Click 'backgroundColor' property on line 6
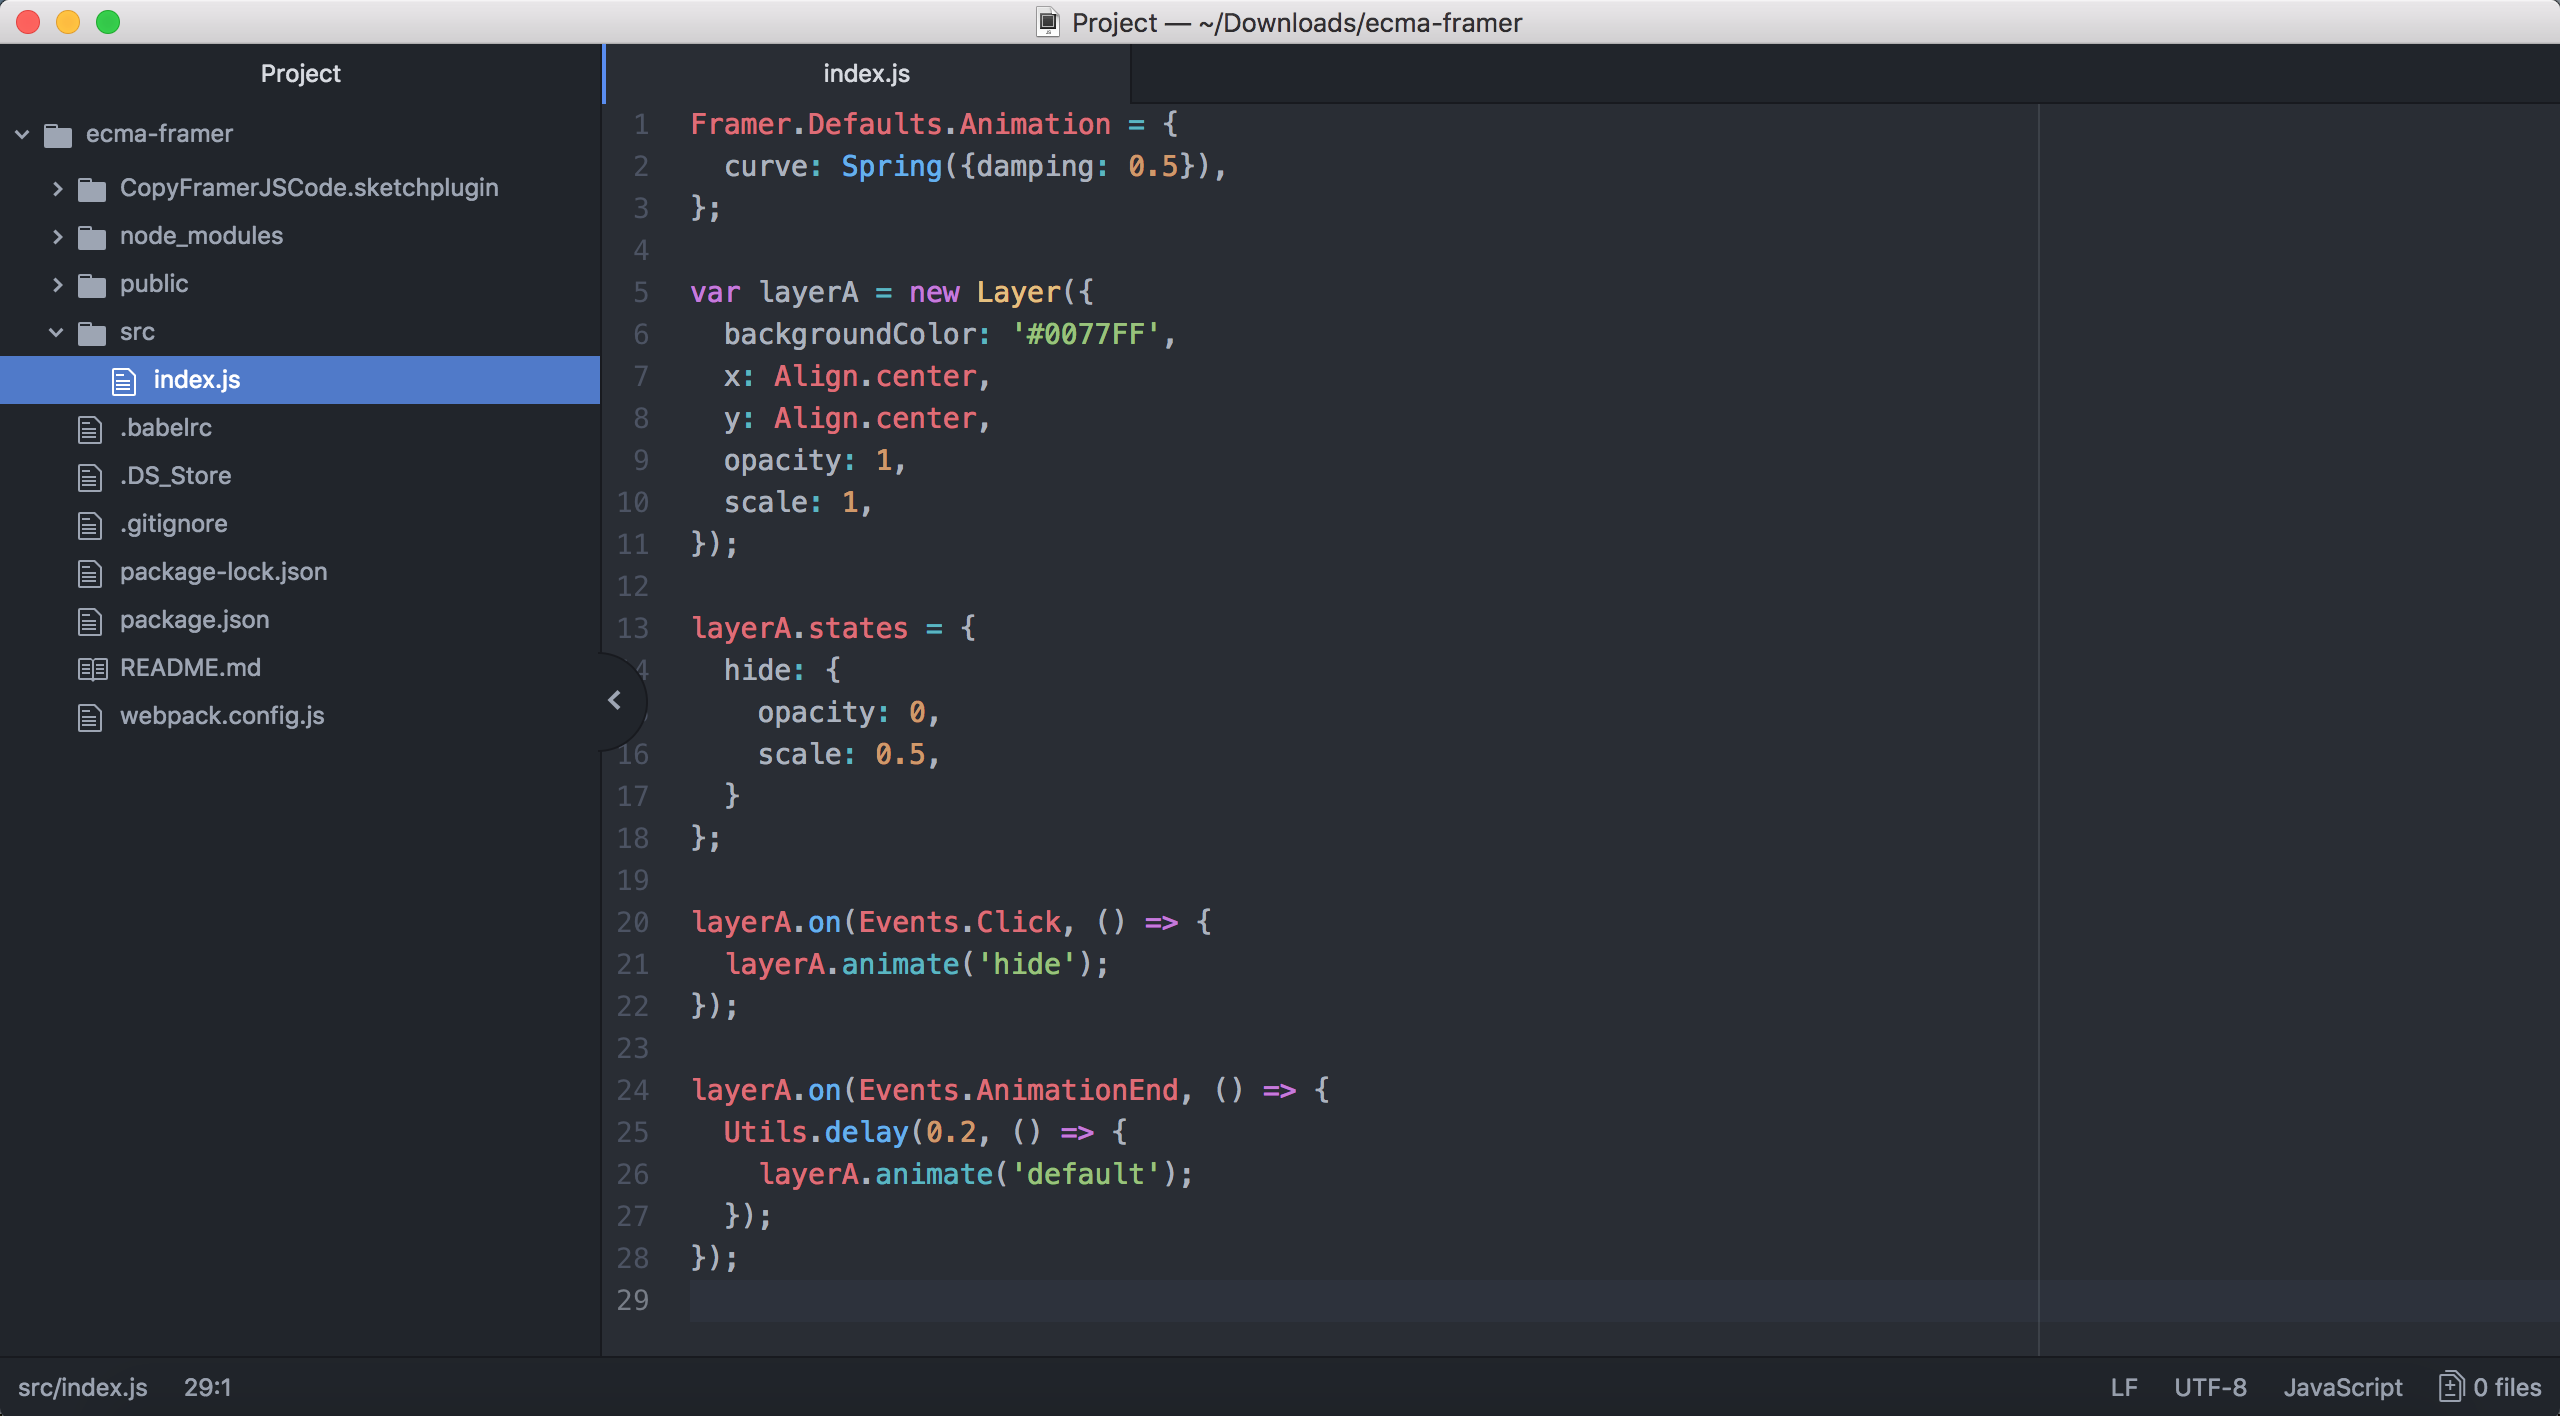The height and width of the screenshot is (1416, 2560). pyautogui.click(x=850, y=334)
